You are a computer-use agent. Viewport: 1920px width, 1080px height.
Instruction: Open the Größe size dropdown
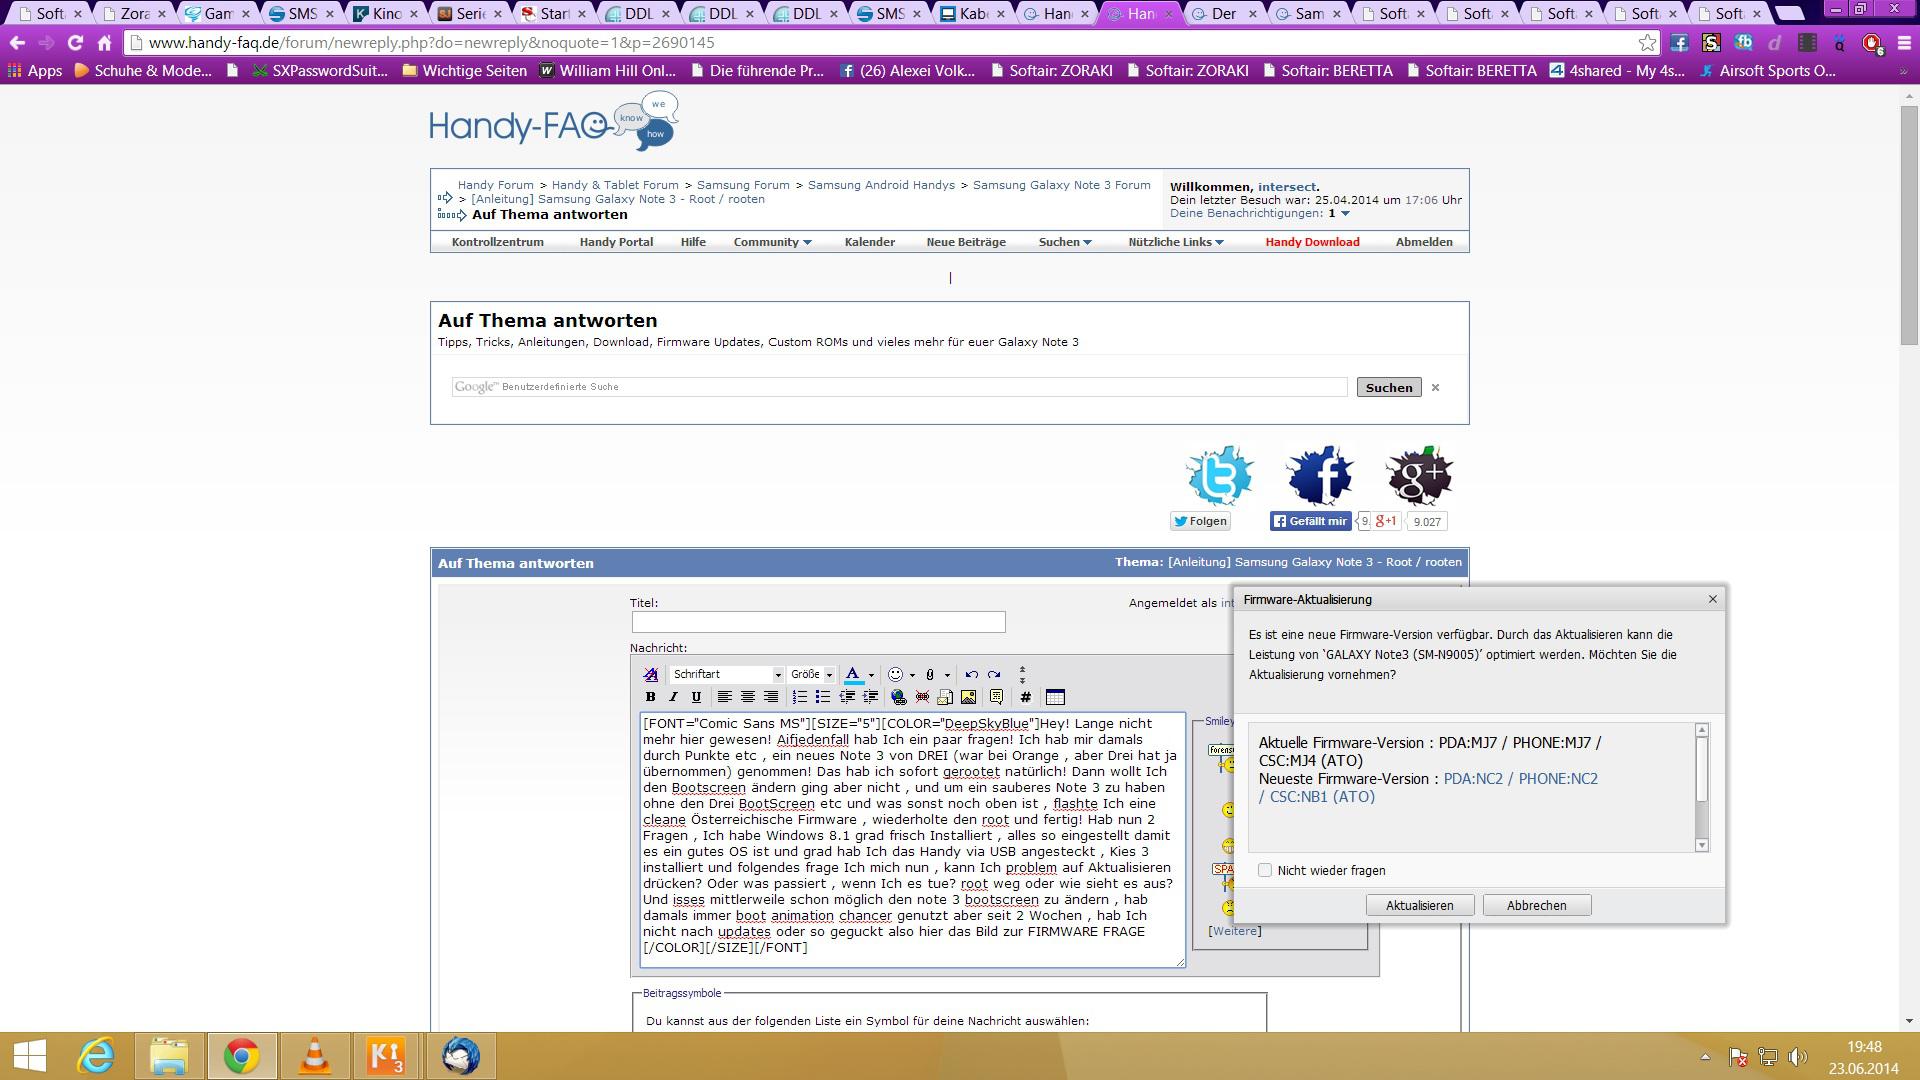[x=811, y=674]
